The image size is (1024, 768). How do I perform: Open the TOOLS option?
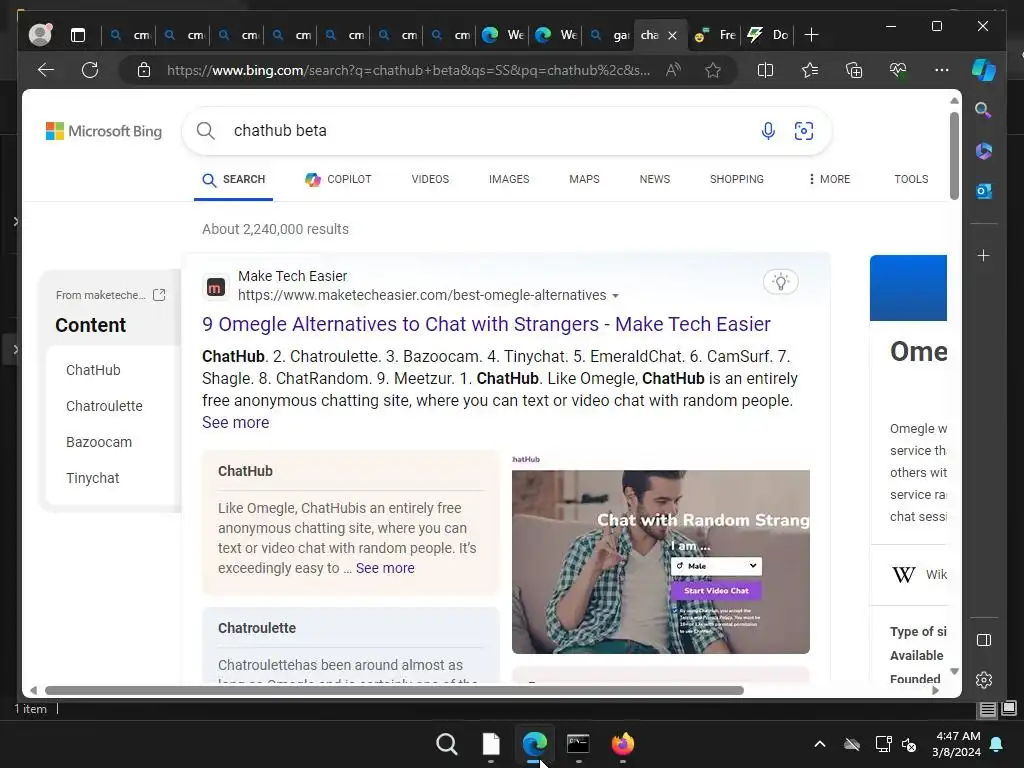point(911,179)
